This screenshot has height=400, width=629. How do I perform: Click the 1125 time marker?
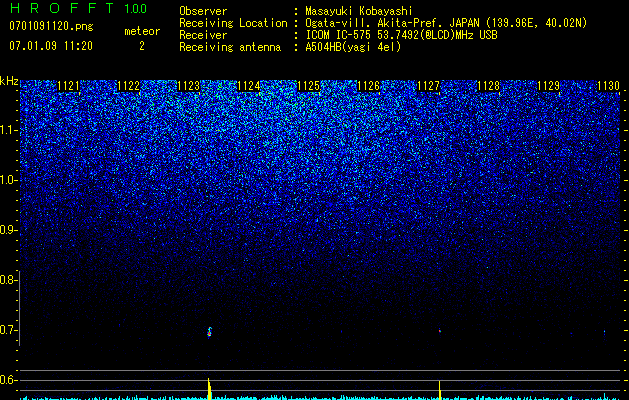click(x=308, y=86)
